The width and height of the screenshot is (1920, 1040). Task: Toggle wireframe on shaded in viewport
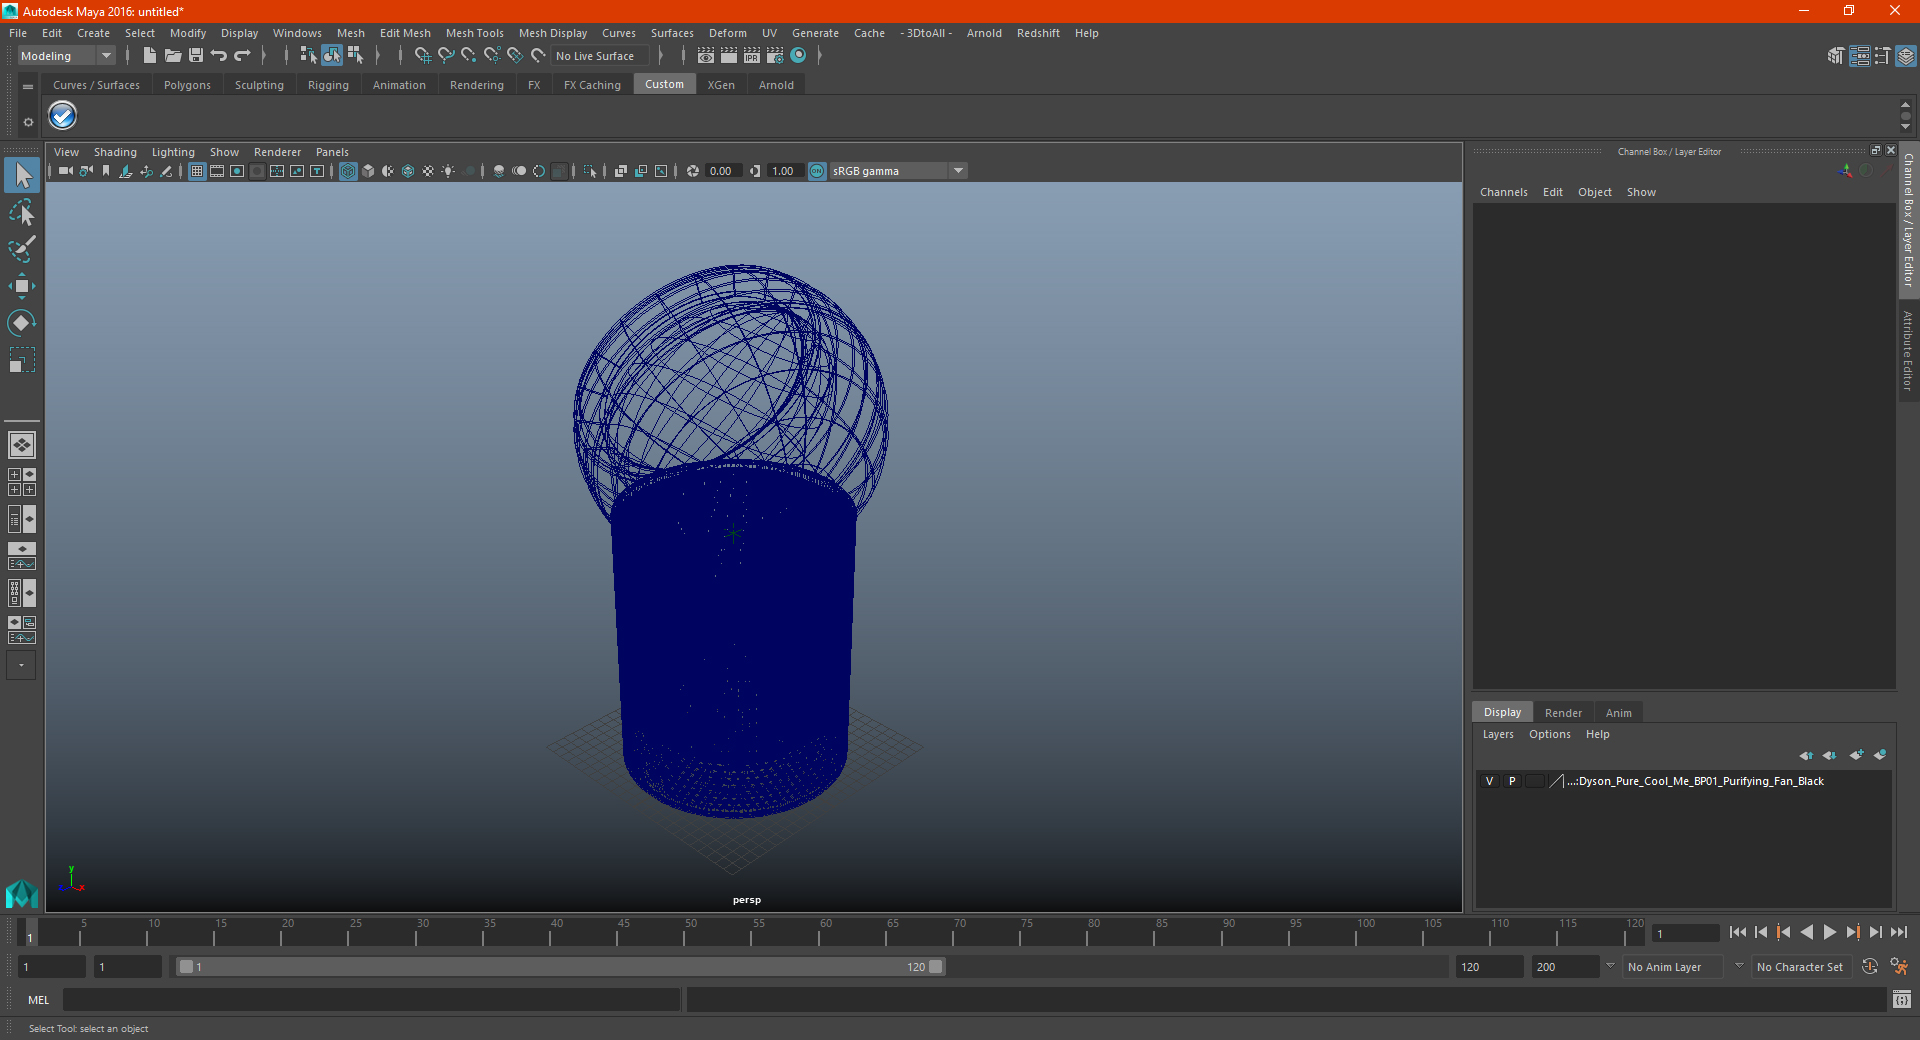408,171
